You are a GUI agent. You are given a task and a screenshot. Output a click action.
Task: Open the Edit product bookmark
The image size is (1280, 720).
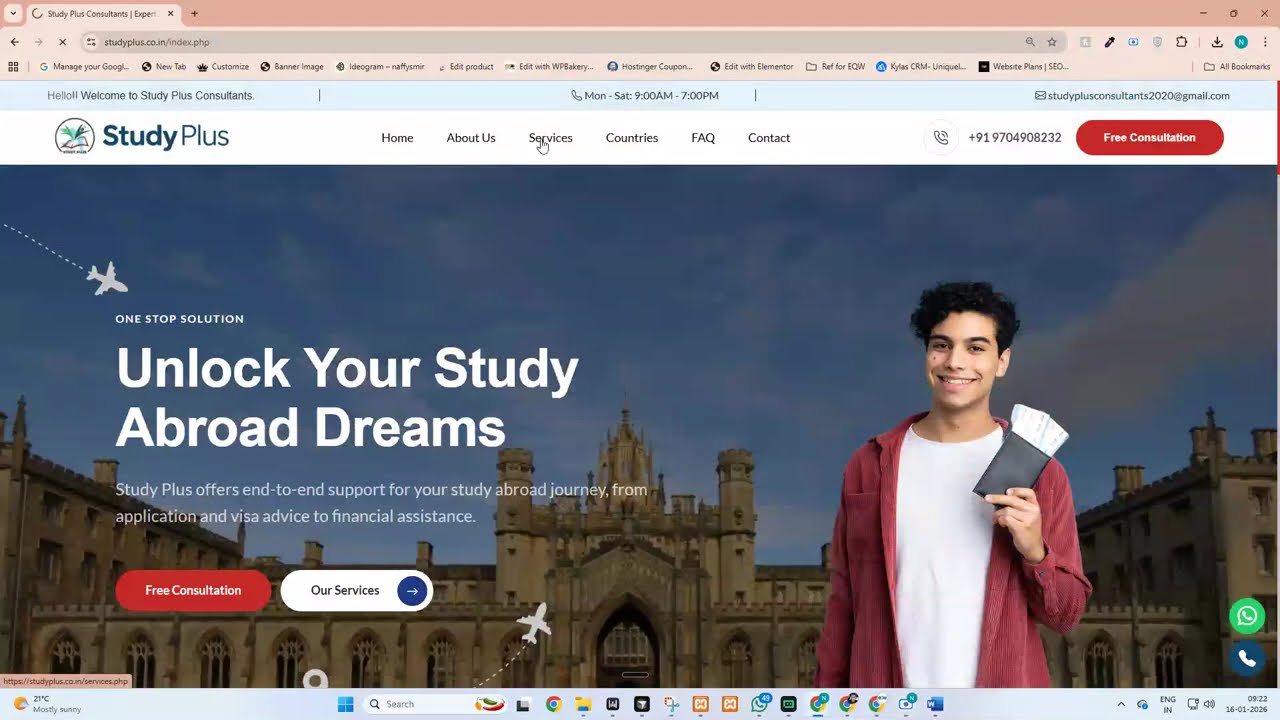465,67
